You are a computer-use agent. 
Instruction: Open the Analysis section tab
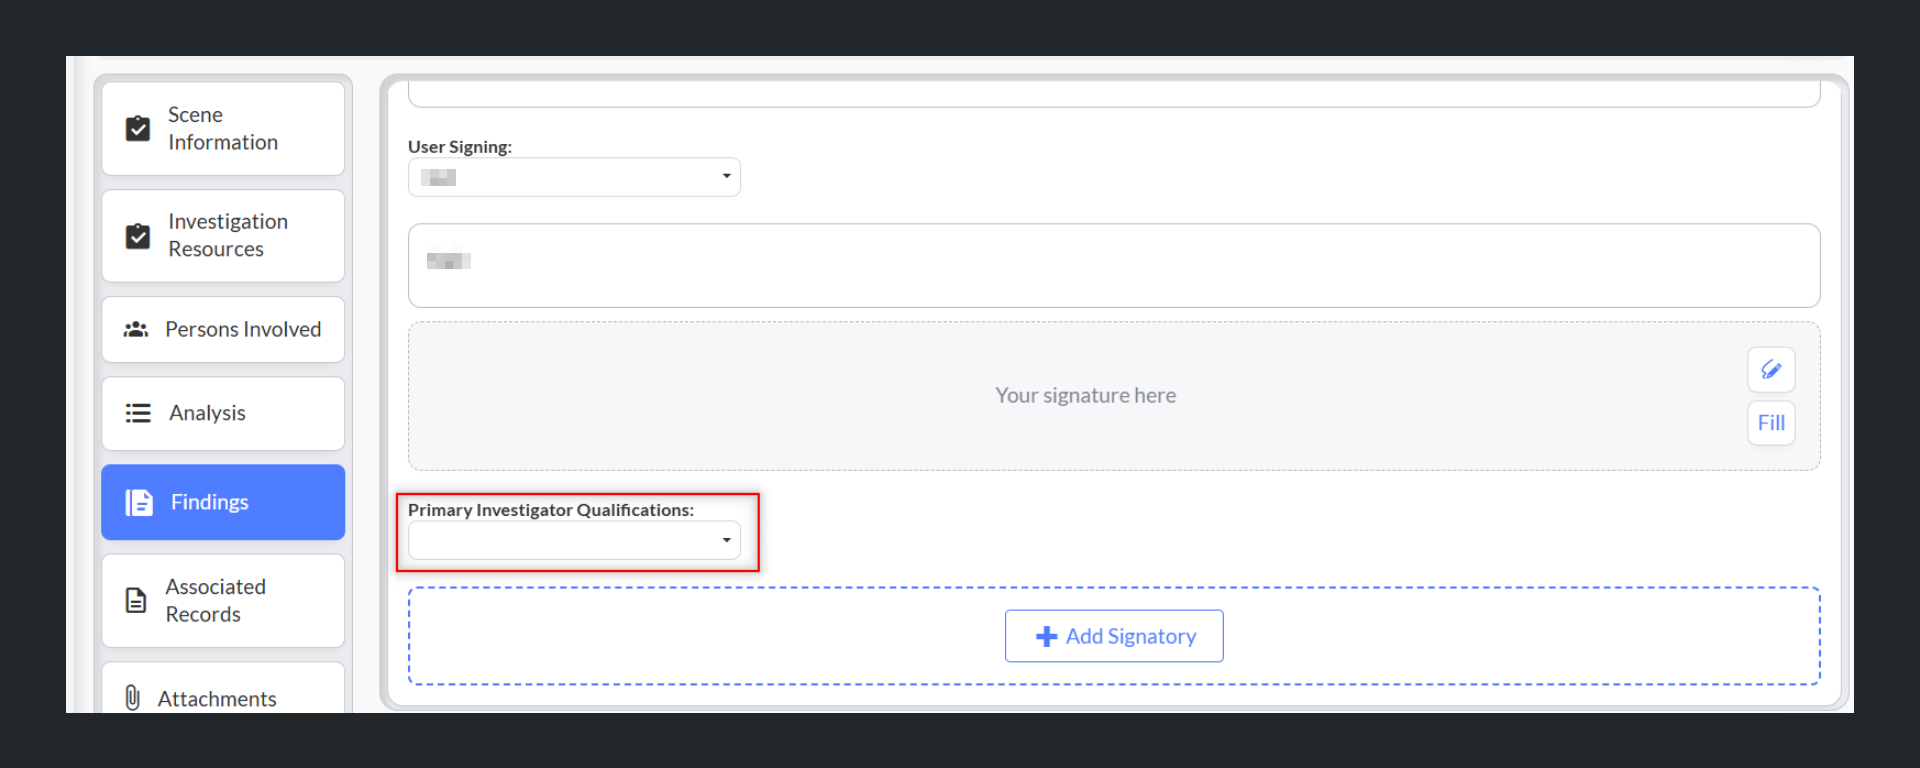pos(207,413)
